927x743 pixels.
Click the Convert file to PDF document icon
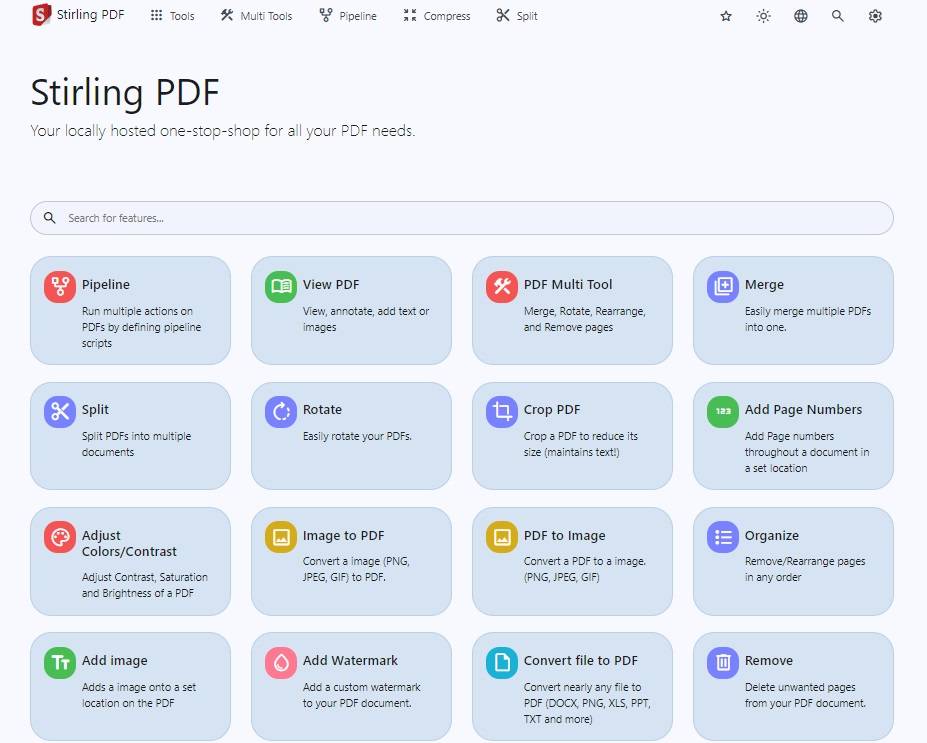coord(502,663)
